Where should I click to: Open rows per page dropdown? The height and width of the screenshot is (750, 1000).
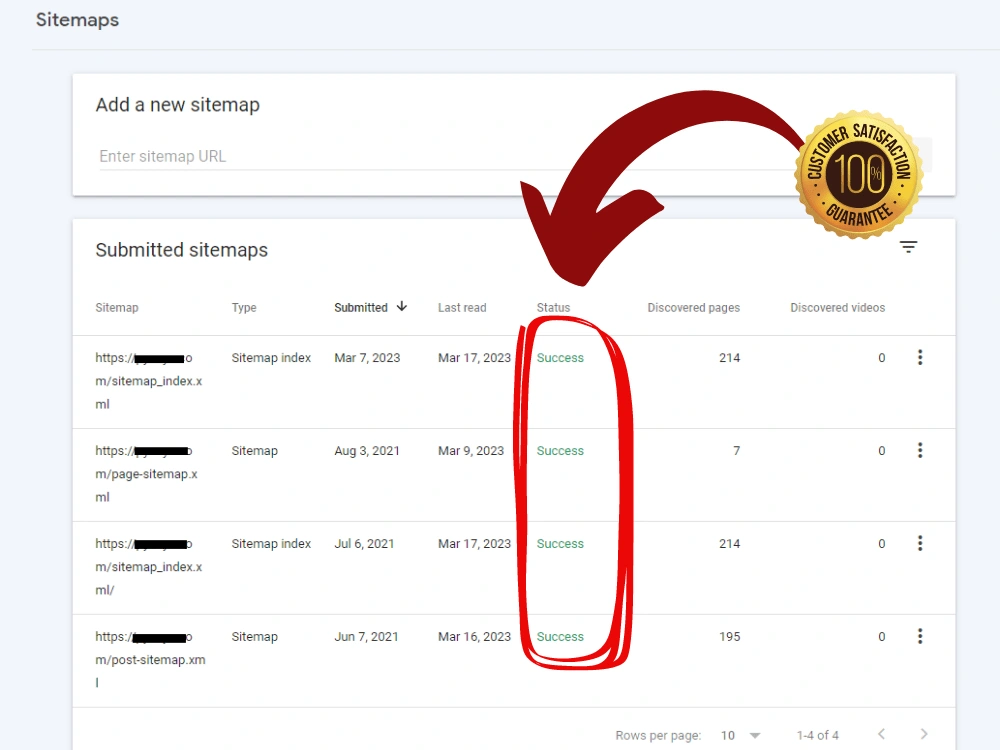741,735
